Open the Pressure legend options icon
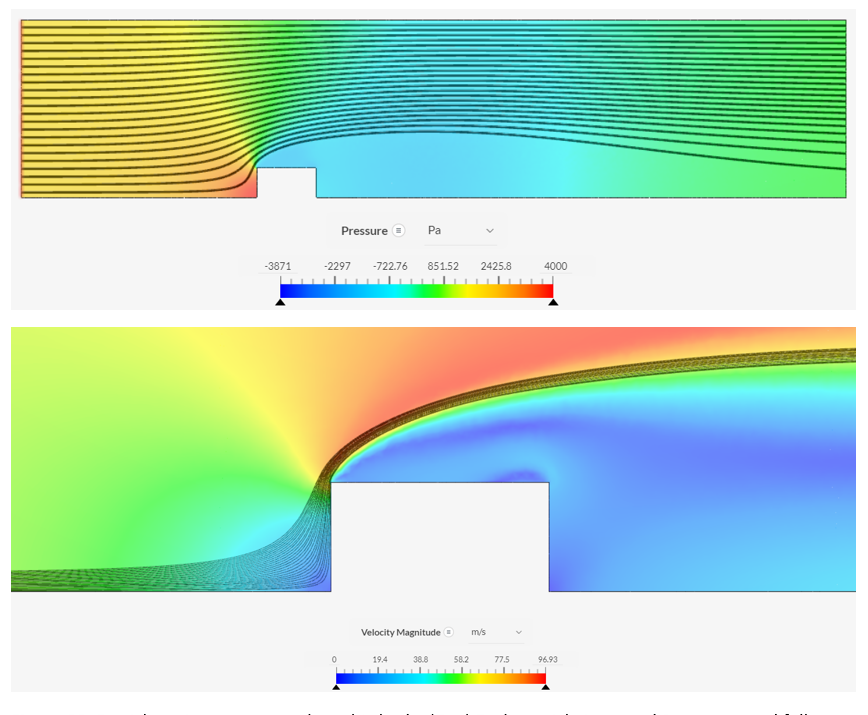The height and width of the screenshot is (715, 868). (399, 231)
